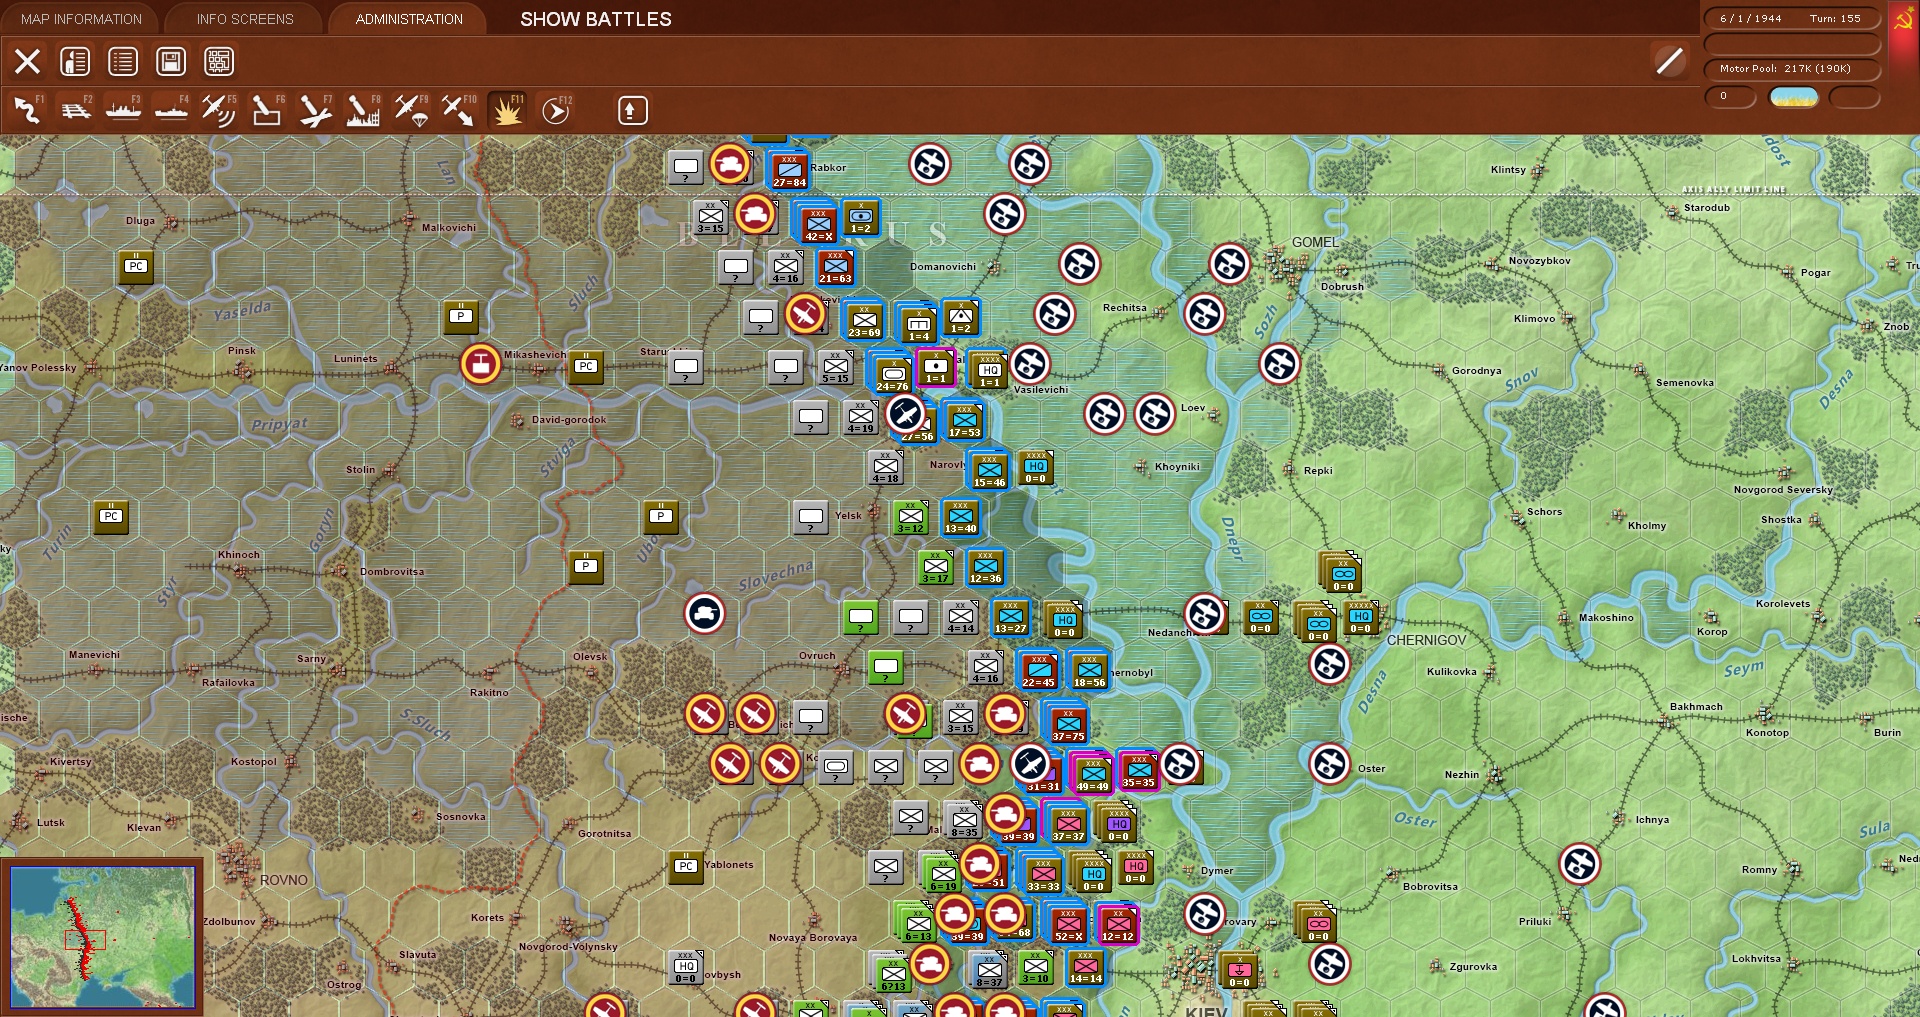The image size is (1920, 1017).
Task: Select the F9 air transport parachute icon
Action: coord(411,110)
